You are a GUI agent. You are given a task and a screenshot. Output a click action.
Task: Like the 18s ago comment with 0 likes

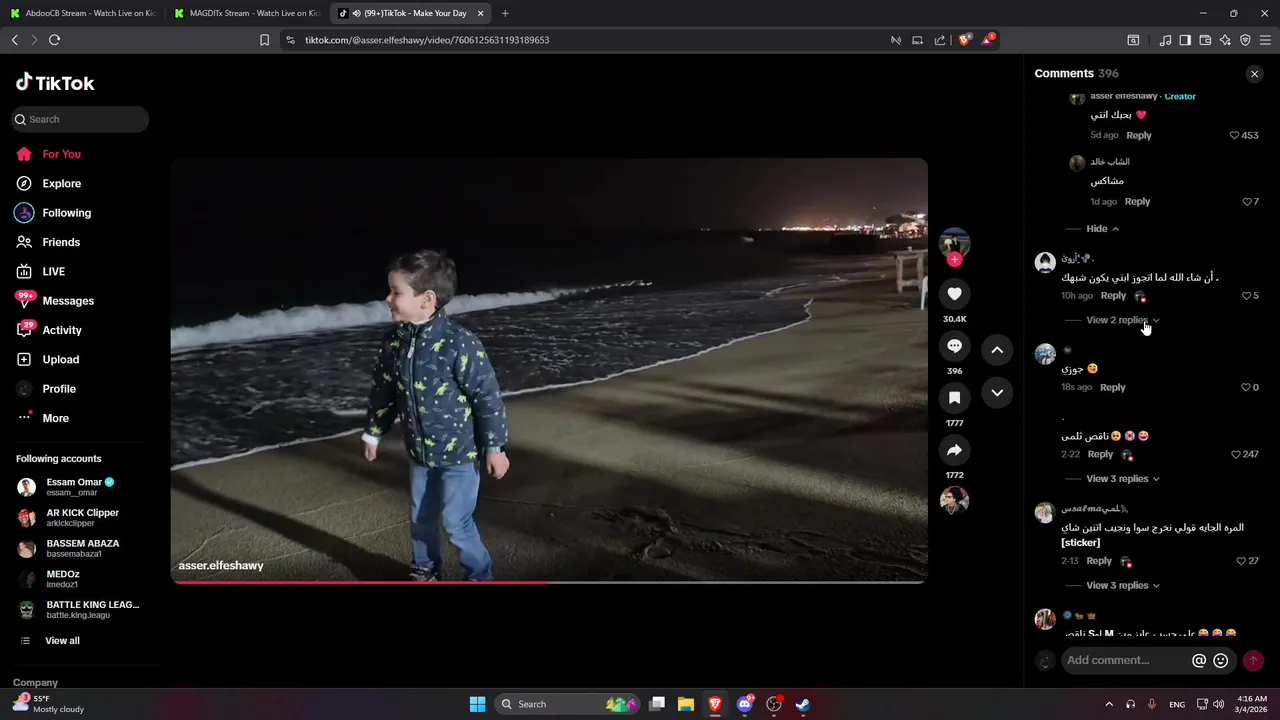(x=1246, y=388)
